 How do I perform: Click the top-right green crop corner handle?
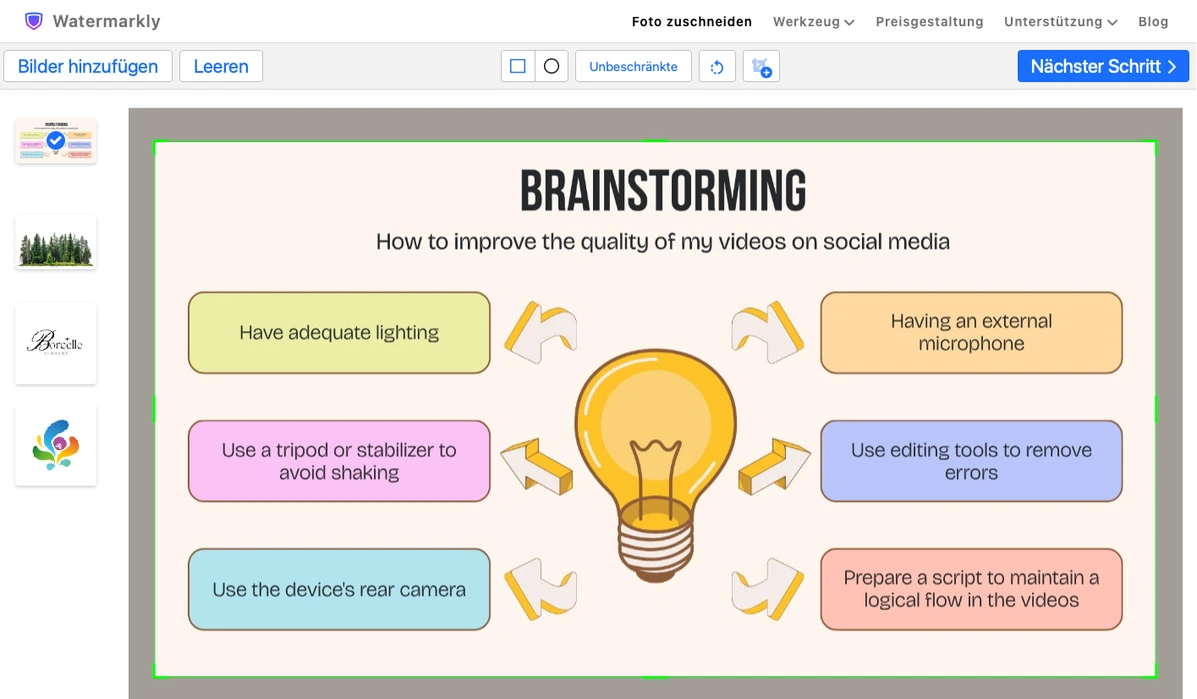pos(1155,143)
